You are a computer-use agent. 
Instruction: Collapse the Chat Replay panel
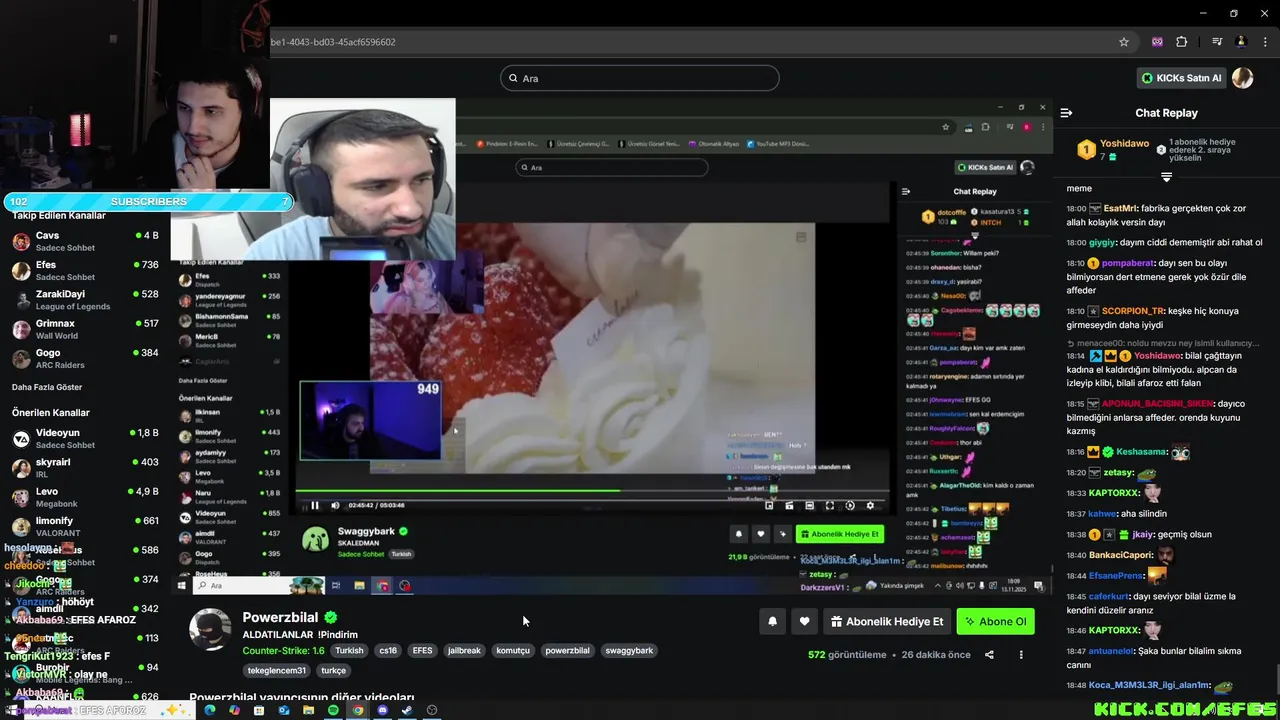pyautogui.click(x=1066, y=113)
